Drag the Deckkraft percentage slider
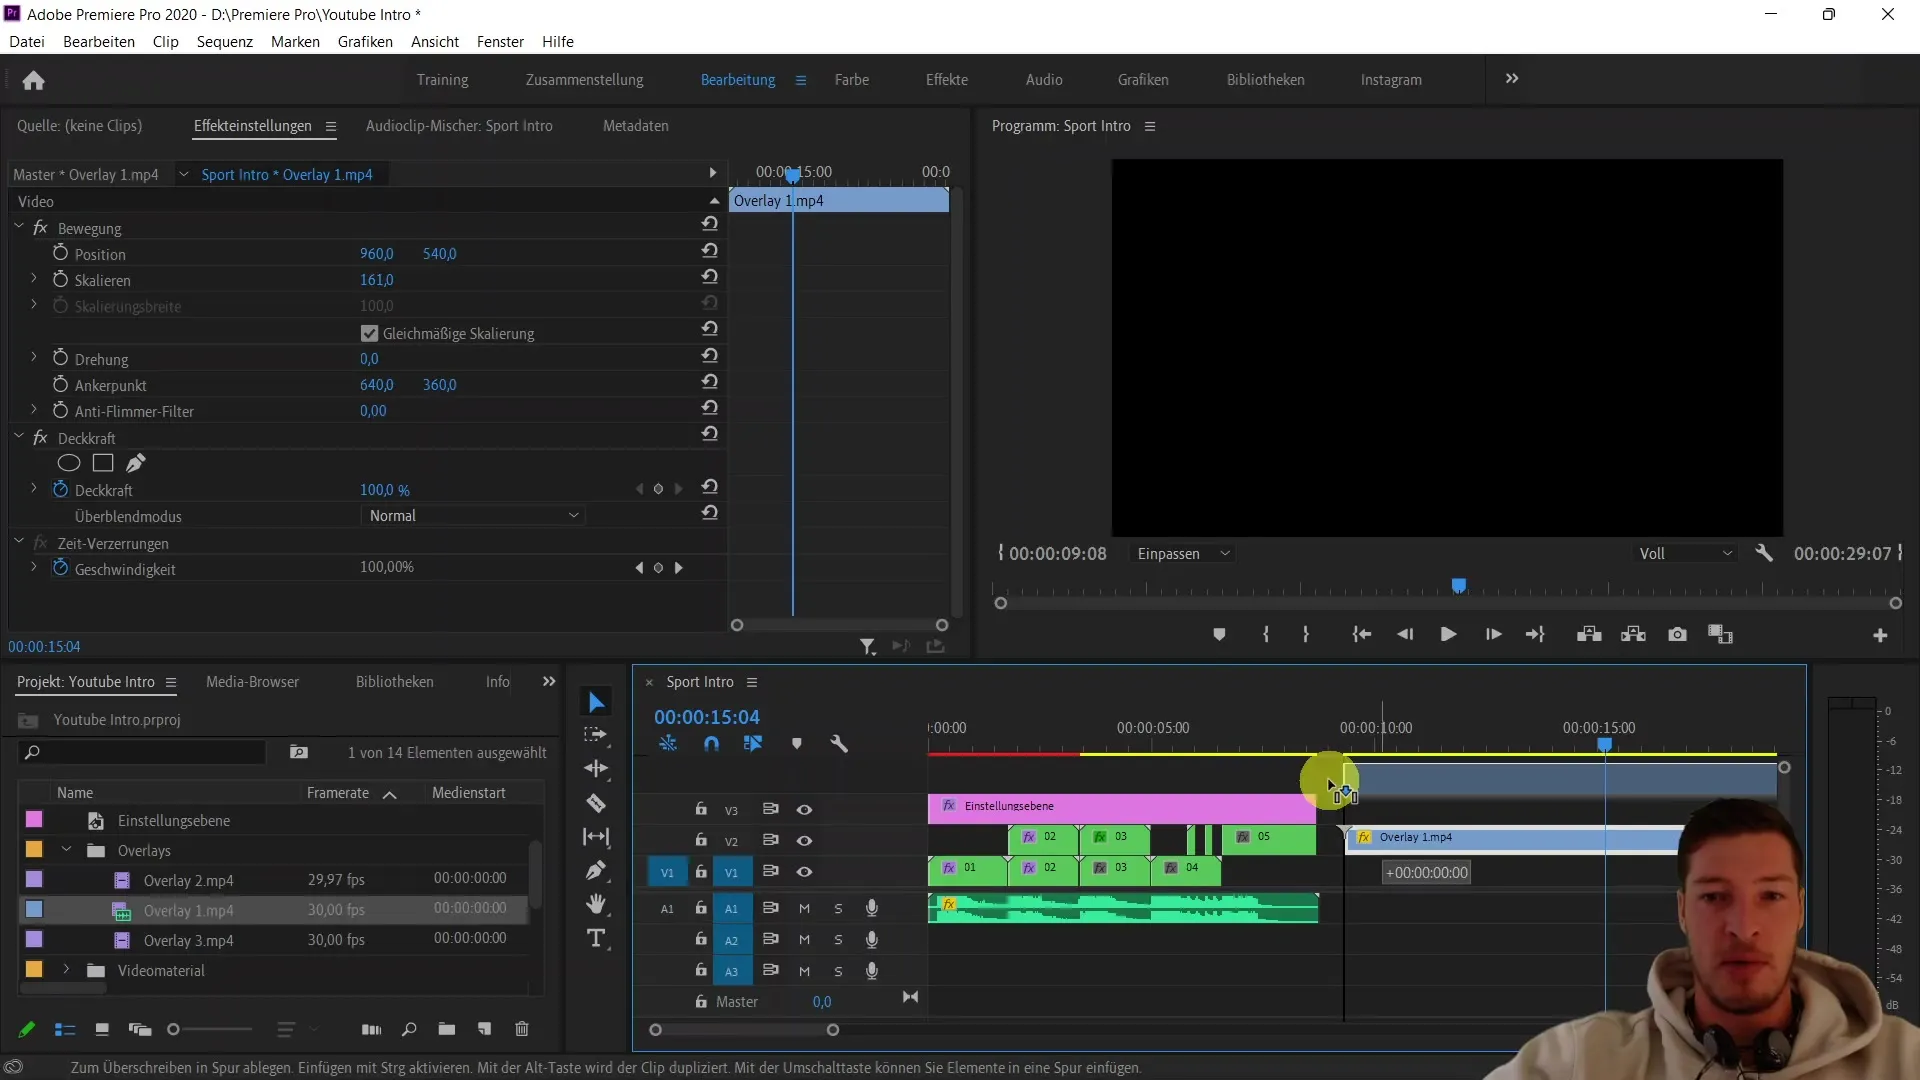Image resolution: width=1920 pixels, height=1080 pixels. [384, 489]
